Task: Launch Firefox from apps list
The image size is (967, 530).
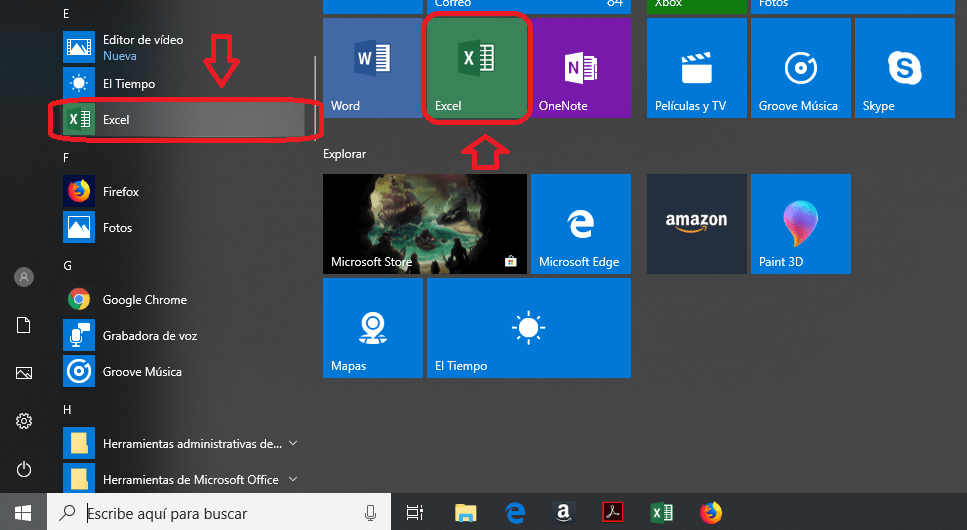Action: [184, 192]
